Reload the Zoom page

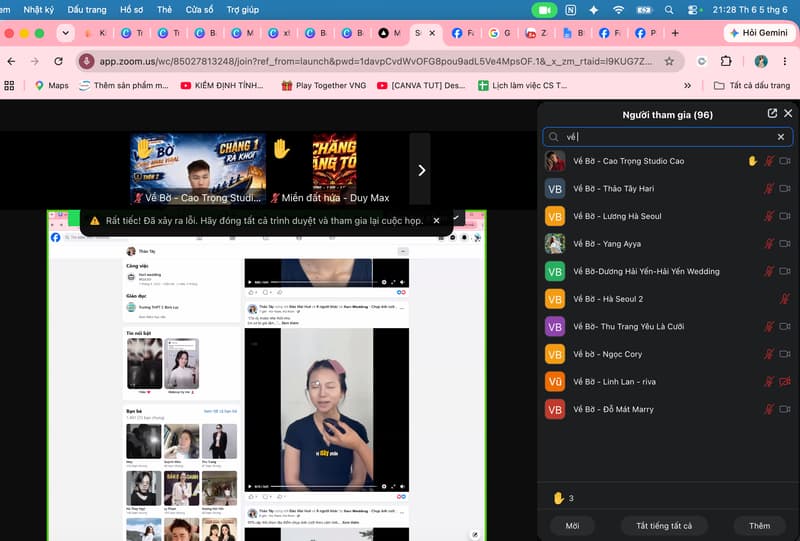pyautogui.click(x=59, y=61)
